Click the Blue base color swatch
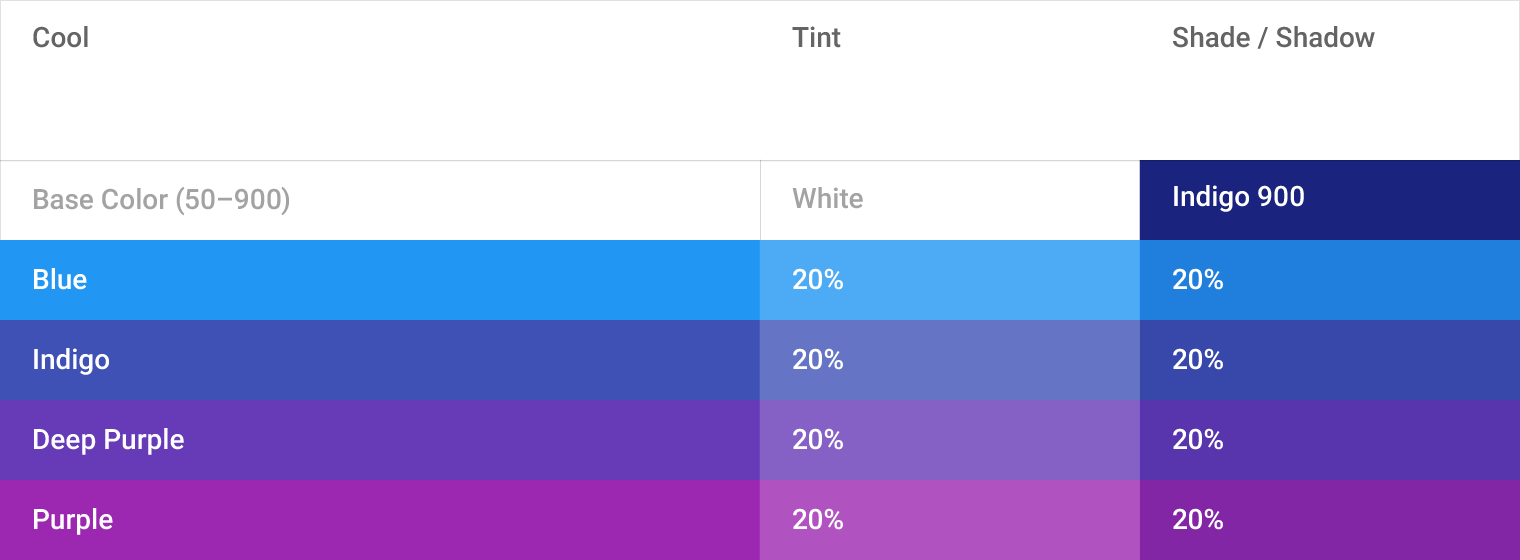The height and width of the screenshot is (560, 1520). (380, 280)
